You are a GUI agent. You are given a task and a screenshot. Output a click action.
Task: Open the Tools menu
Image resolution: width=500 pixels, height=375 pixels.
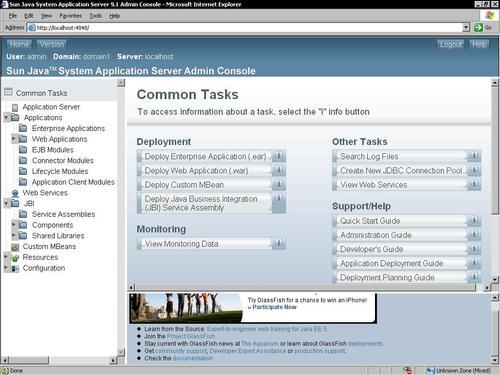coord(96,16)
